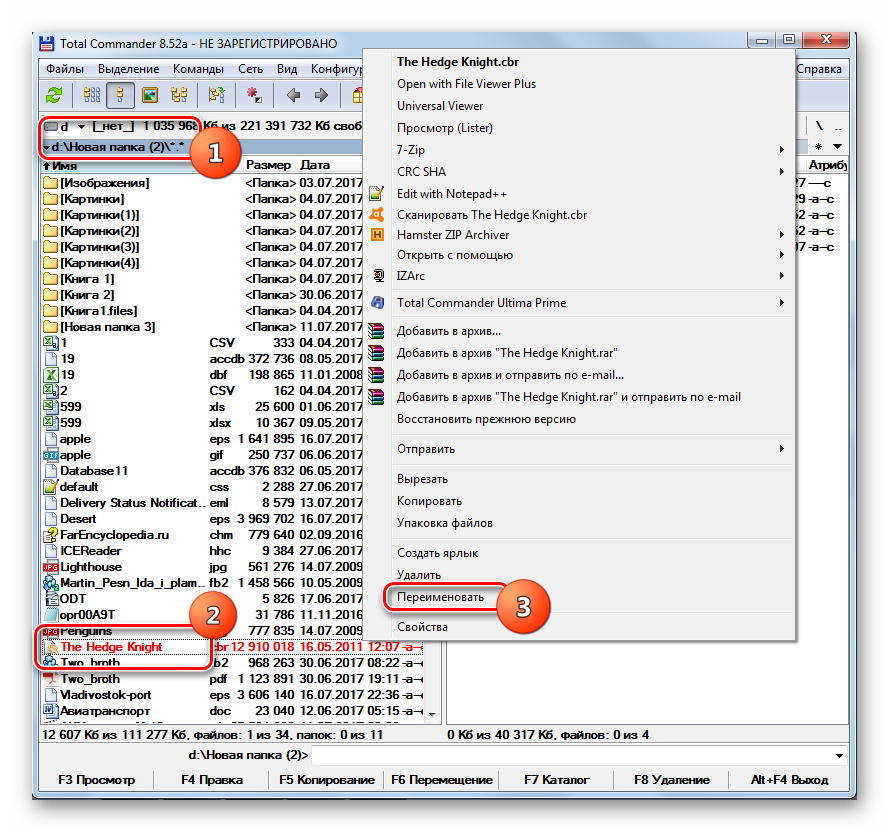Click the Total Commander Ultima Prime icon
Image resolution: width=889 pixels, height=832 pixels.
(377, 303)
